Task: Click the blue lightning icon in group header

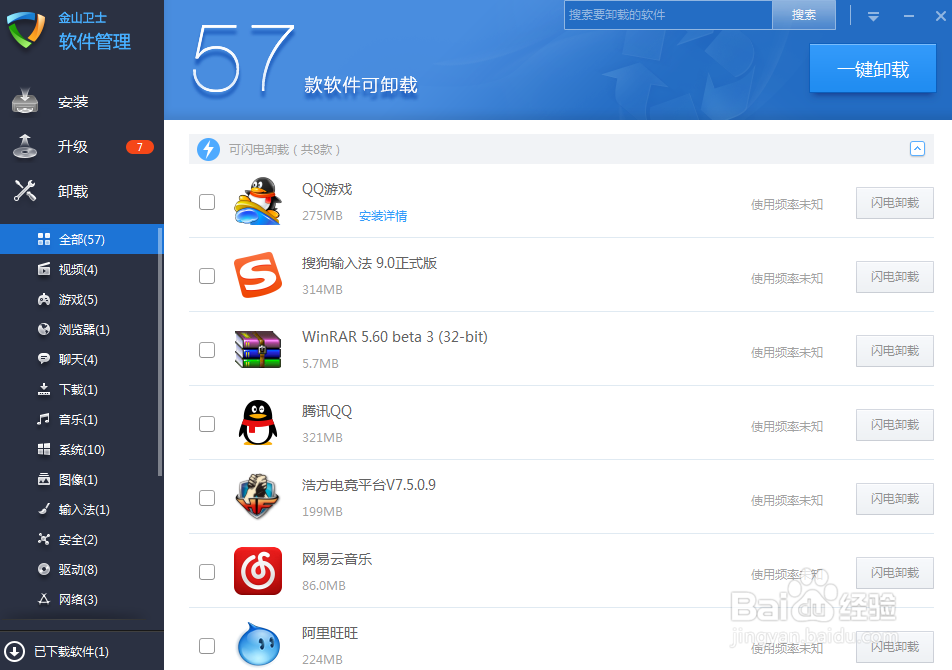Action: click(x=208, y=149)
